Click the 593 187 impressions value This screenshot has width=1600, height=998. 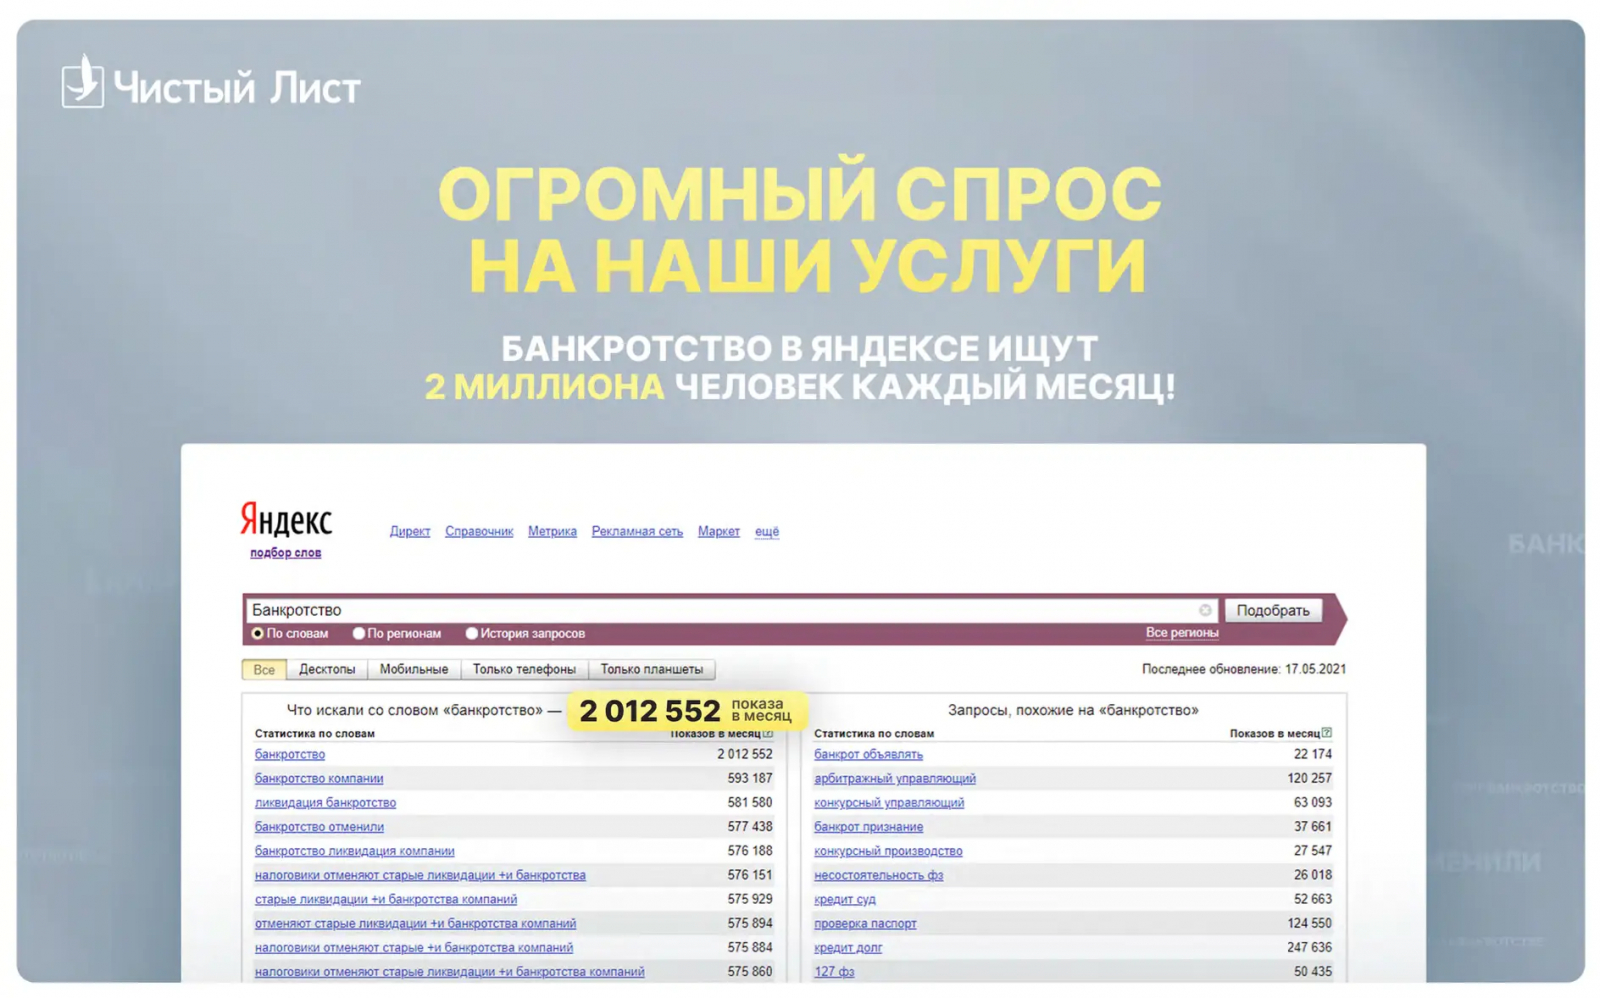[x=750, y=778]
